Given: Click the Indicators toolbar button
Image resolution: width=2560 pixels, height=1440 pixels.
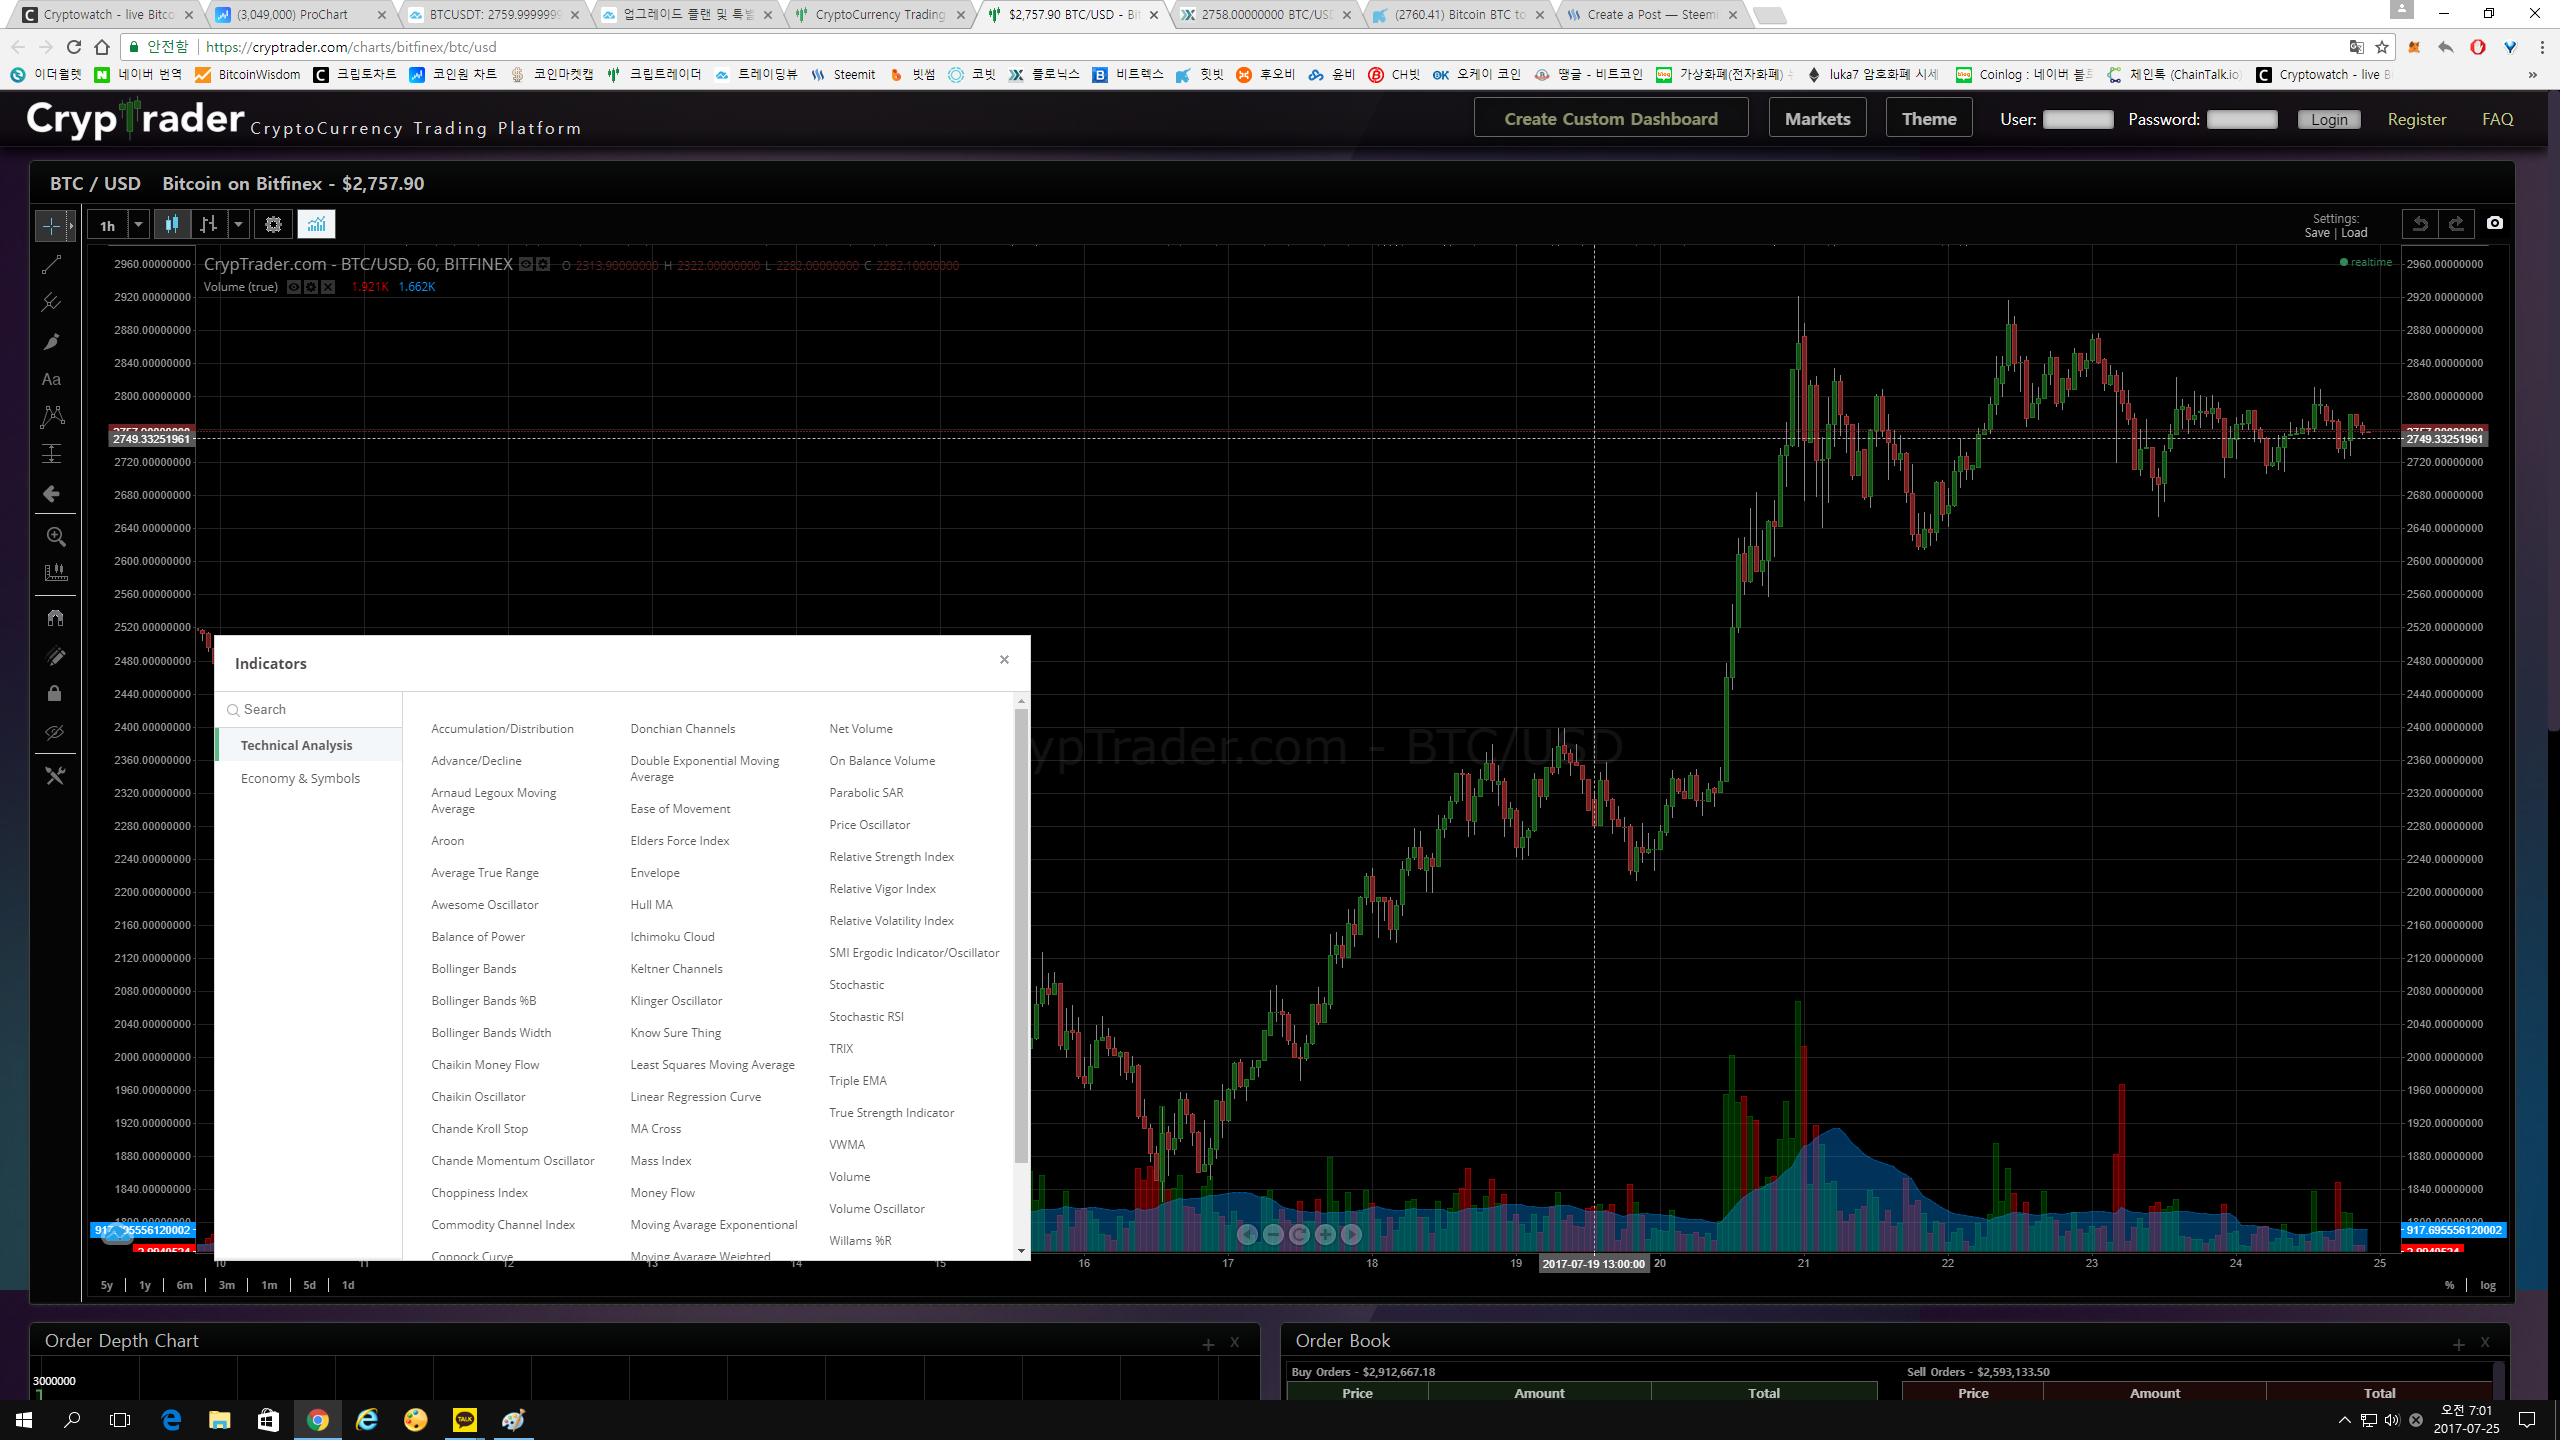Looking at the screenshot, I should (316, 225).
